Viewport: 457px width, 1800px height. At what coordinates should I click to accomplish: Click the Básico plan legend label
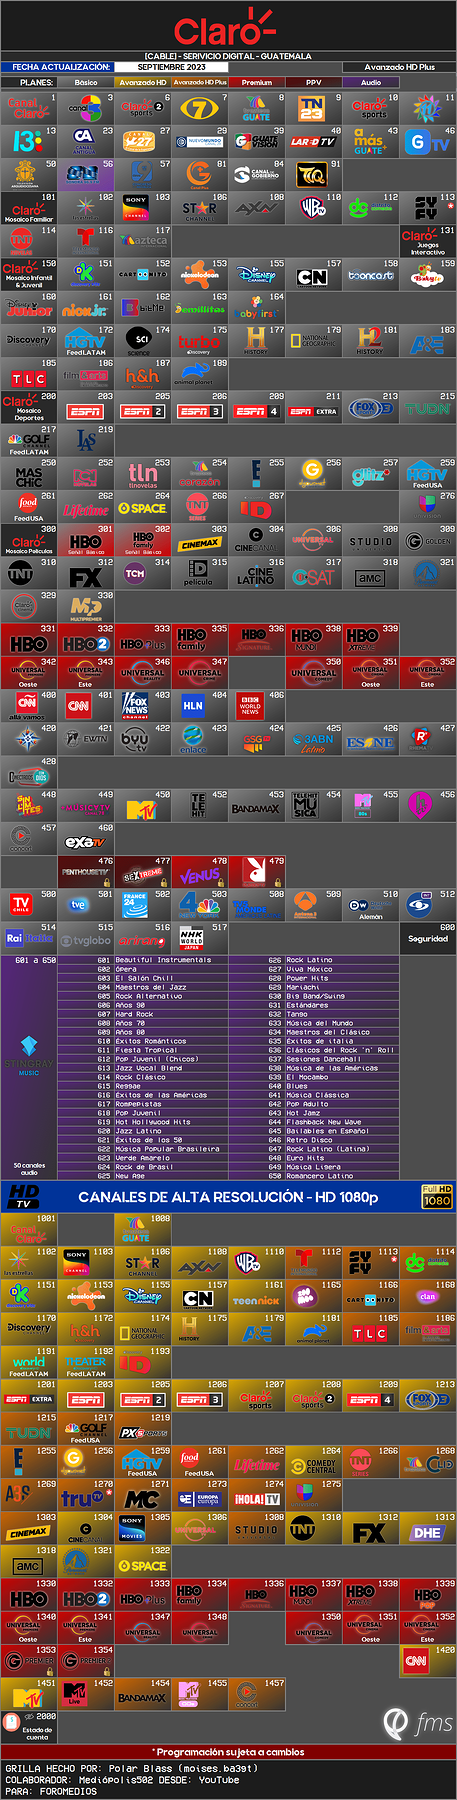tap(86, 82)
